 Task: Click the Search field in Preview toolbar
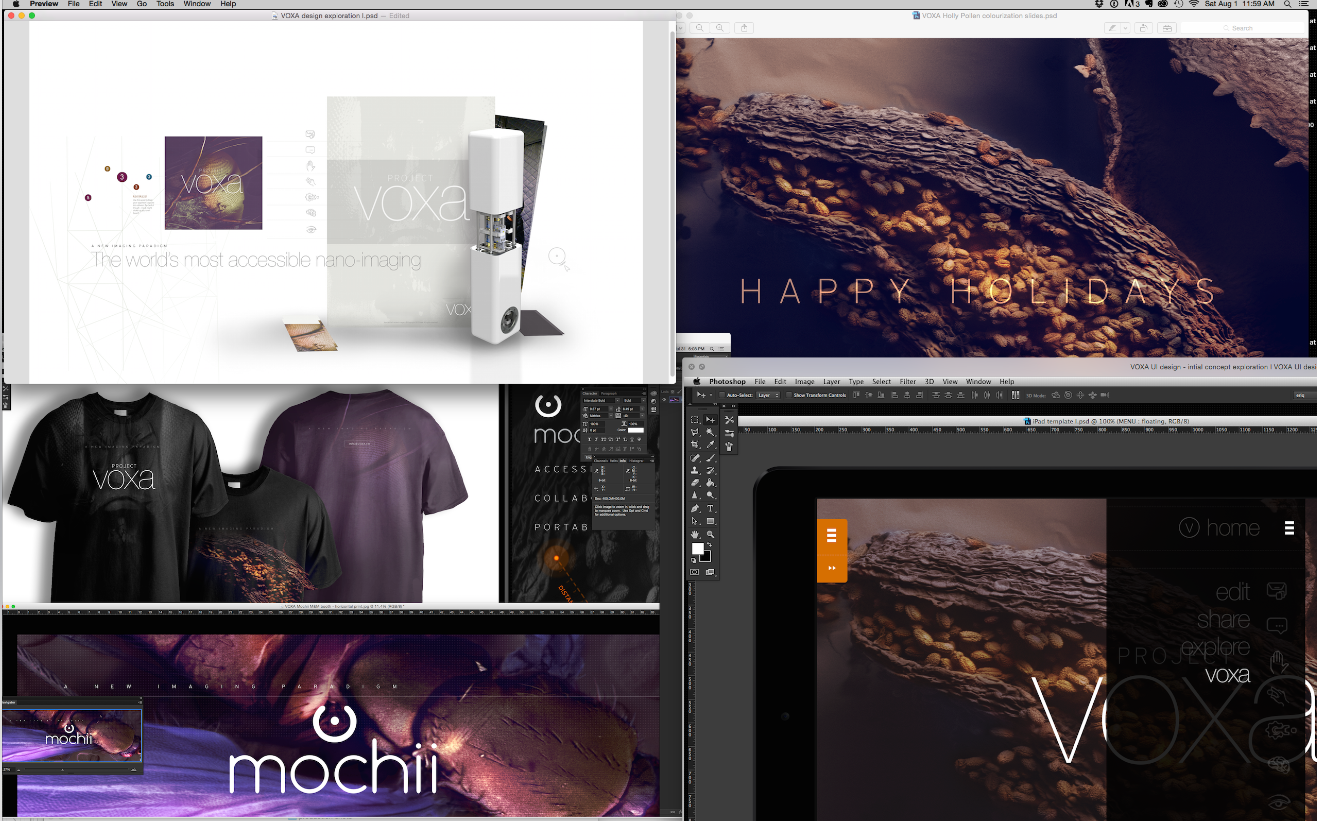pyautogui.click(x=1242, y=28)
